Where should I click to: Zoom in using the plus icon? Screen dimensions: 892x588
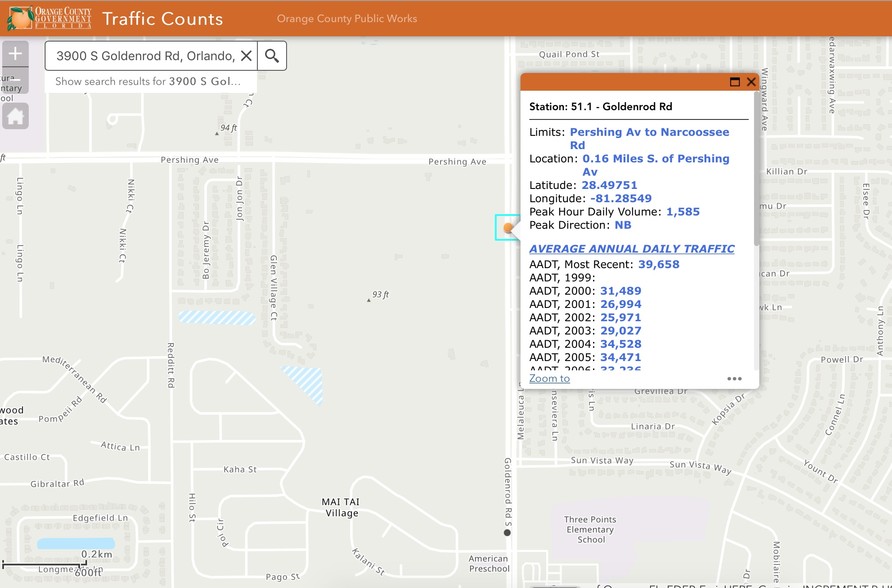pos(14,53)
